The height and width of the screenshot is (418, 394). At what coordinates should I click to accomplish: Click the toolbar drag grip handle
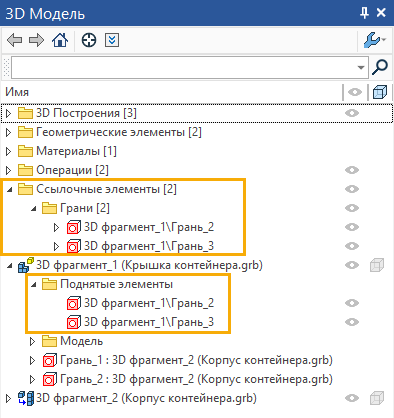point(6,67)
